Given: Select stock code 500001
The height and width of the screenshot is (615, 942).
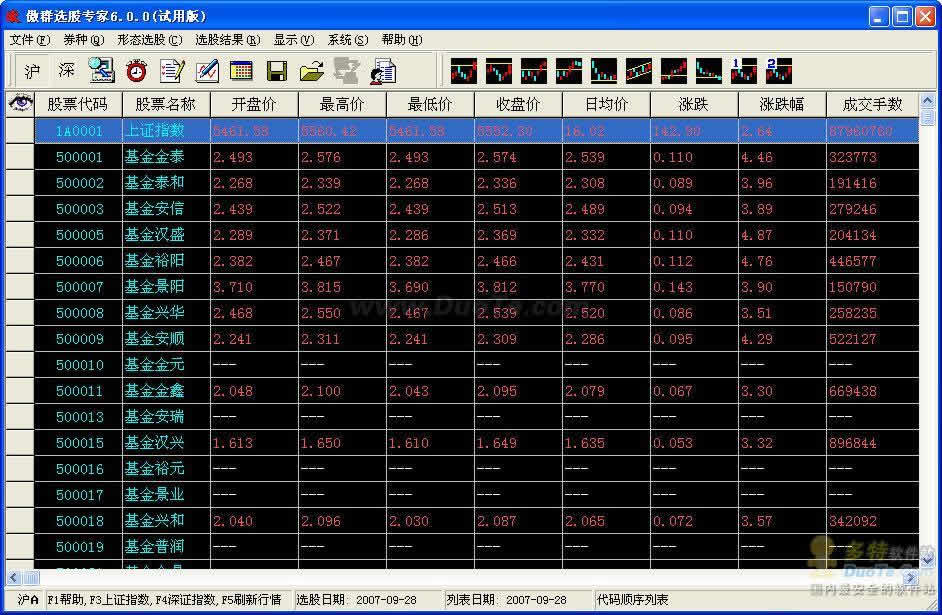Looking at the screenshot, I should tap(79, 157).
